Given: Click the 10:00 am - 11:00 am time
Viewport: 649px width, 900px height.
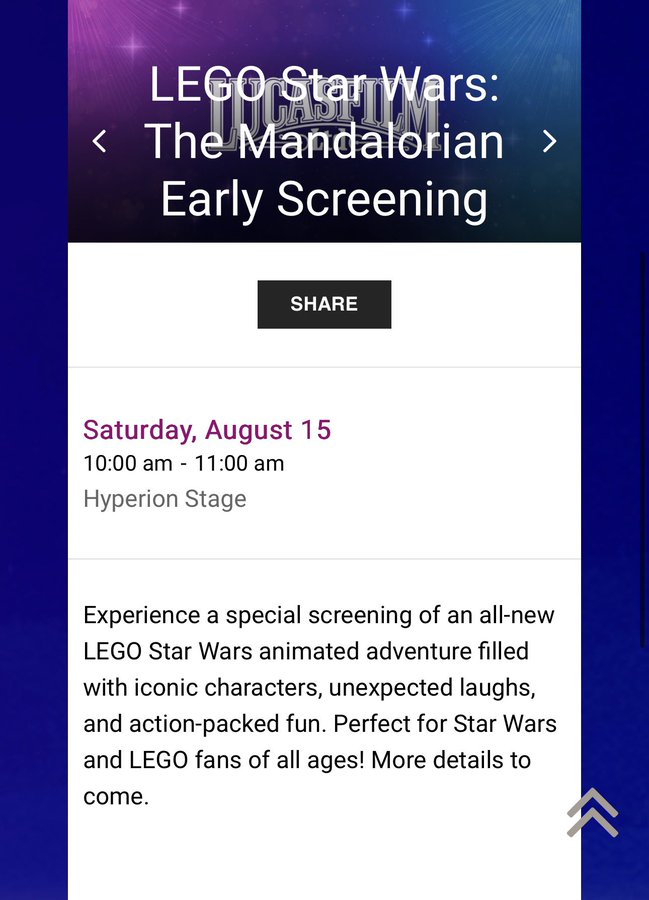Looking at the screenshot, I should click(184, 464).
